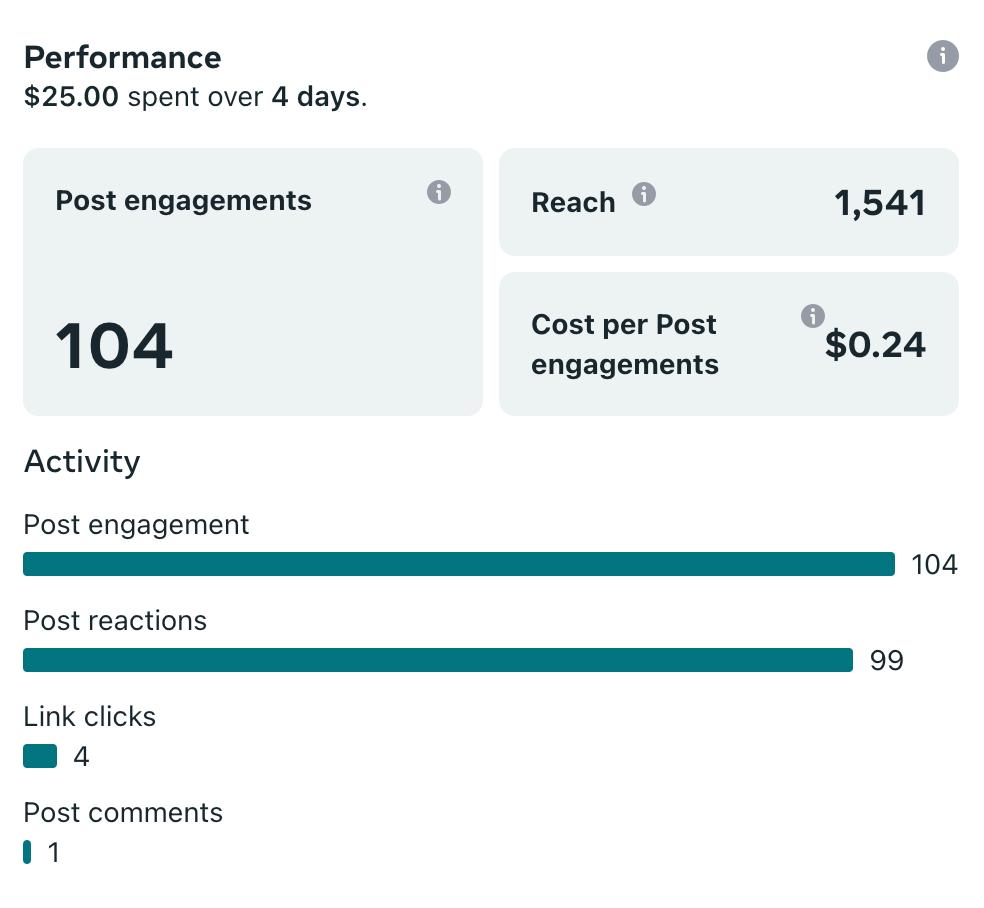Click the Link clicks label
Viewport: 984px width, 908px height.
click(90, 716)
